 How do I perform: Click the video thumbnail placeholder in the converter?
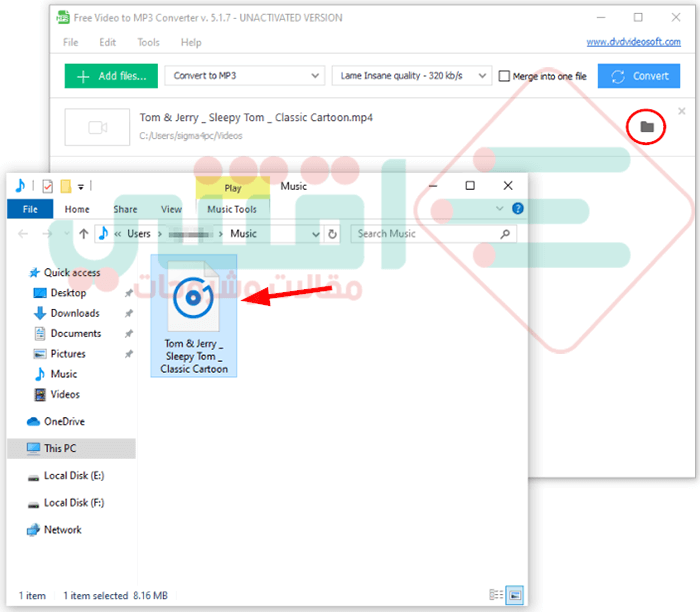click(97, 127)
